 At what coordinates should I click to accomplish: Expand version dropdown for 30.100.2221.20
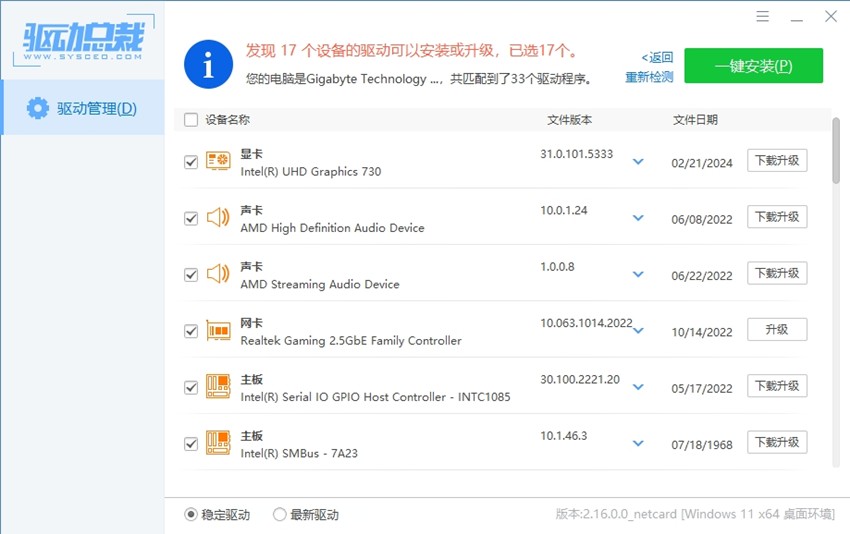click(639, 387)
